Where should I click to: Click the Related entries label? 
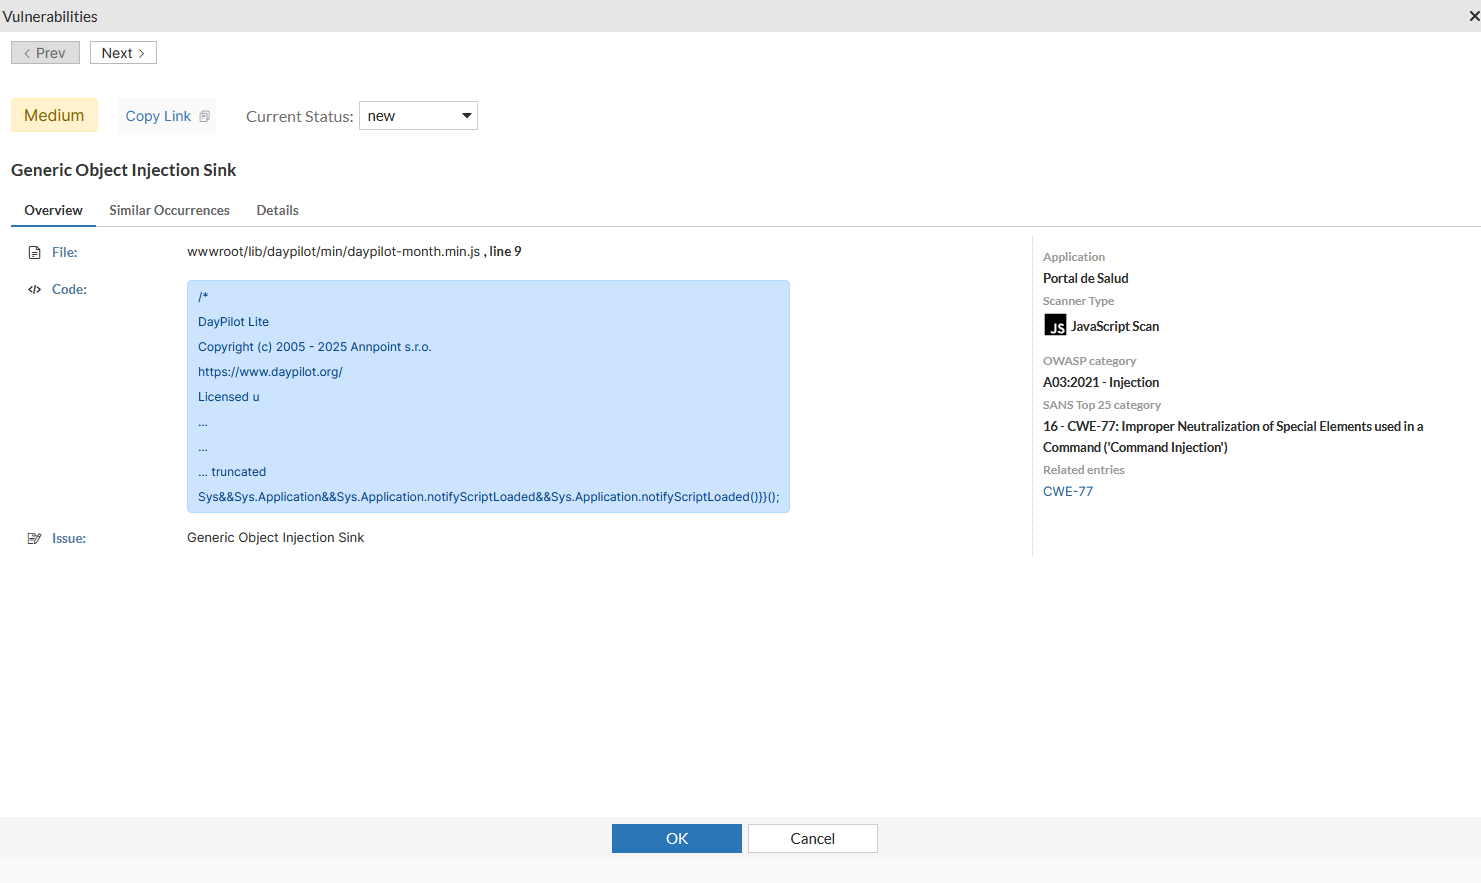[1084, 470]
